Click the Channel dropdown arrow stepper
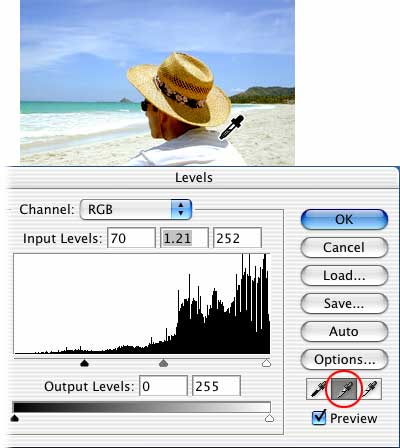 pyautogui.click(x=181, y=210)
